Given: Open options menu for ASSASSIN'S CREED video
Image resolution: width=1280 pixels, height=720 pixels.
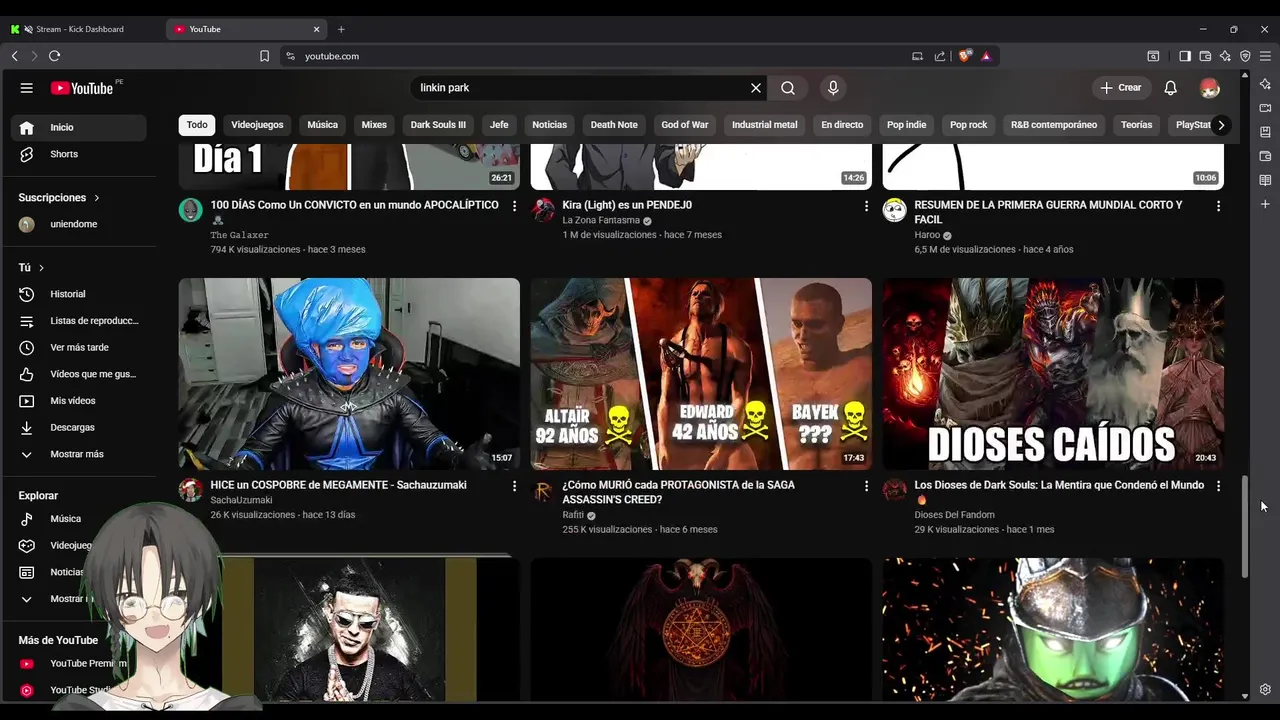Looking at the screenshot, I should pyautogui.click(x=867, y=486).
